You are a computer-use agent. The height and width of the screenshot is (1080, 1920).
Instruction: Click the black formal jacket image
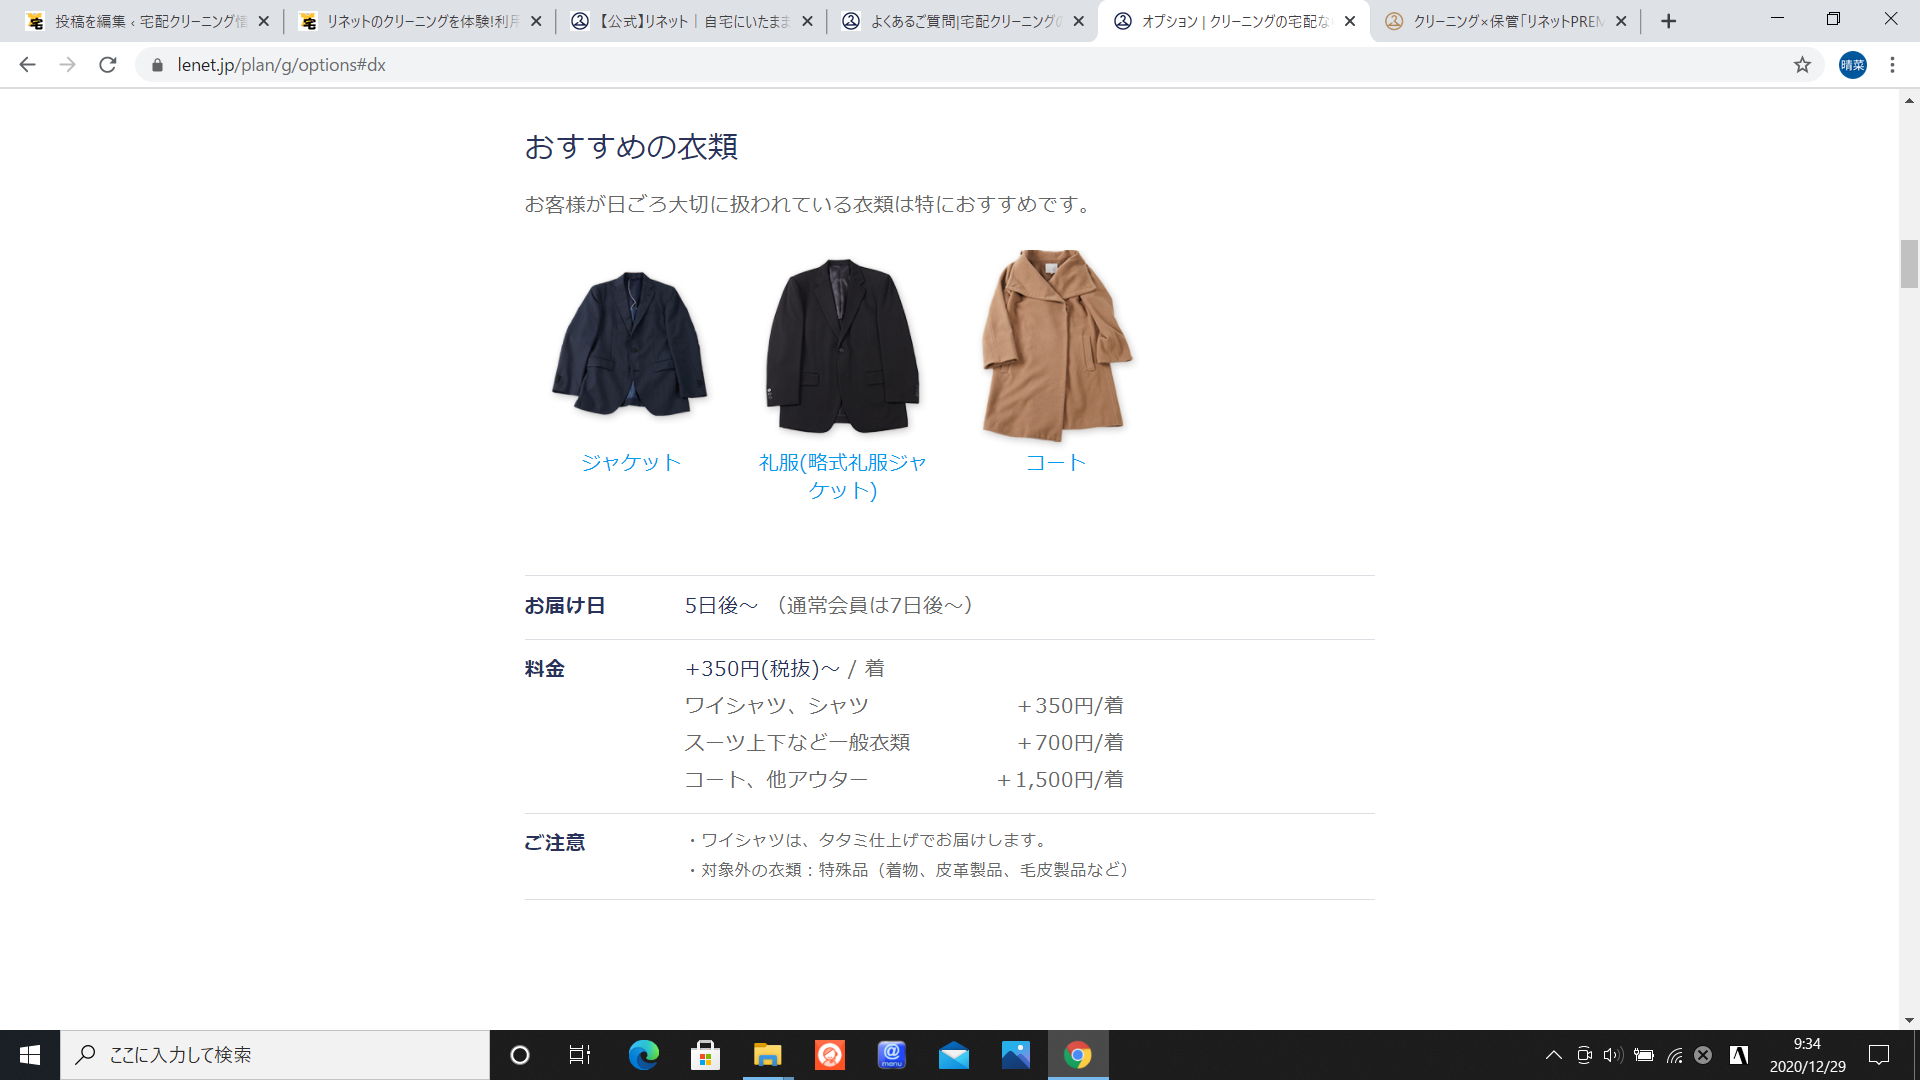(842, 346)
